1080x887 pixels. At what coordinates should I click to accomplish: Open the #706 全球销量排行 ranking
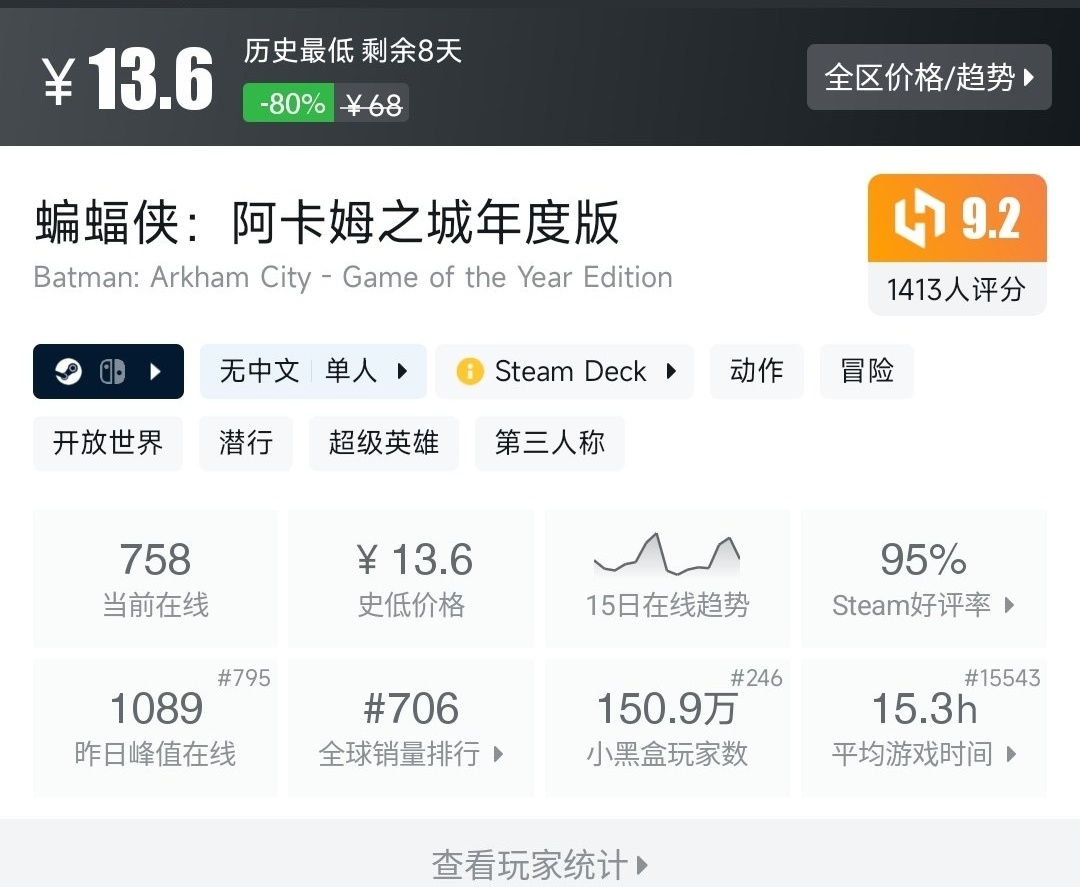click(411, 728)
